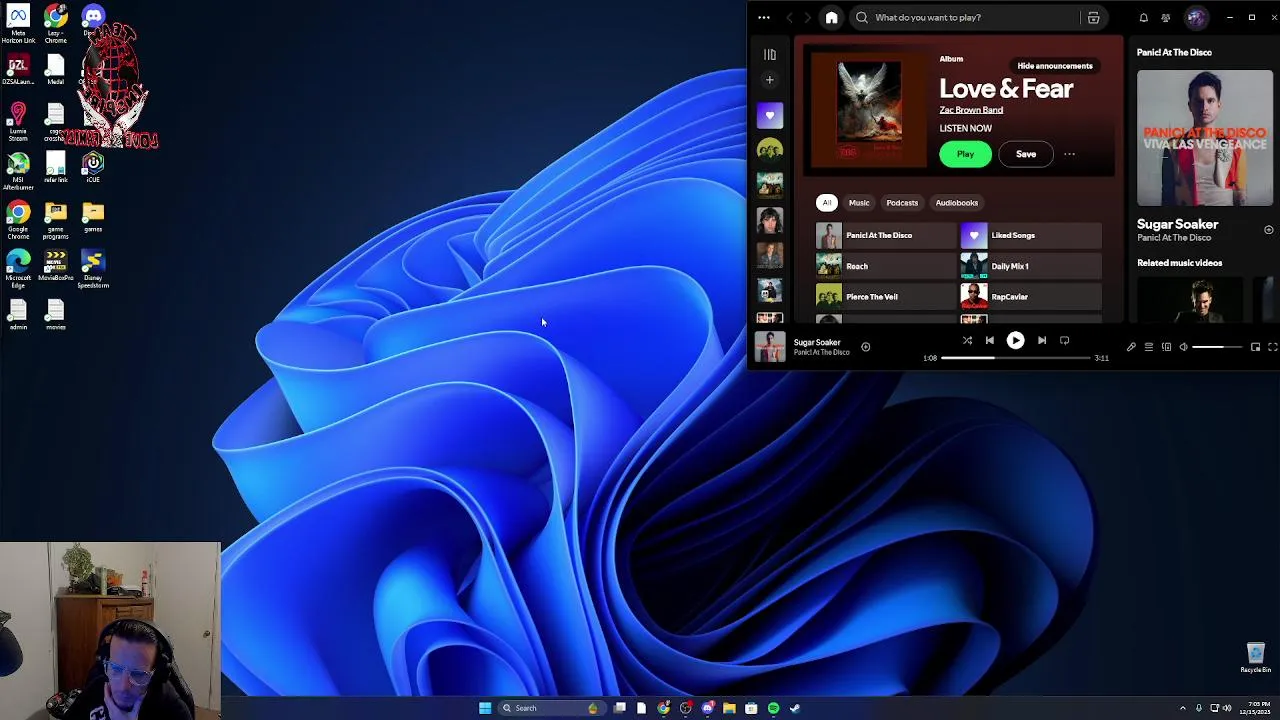Skip to previous track
This screenshot has height=720, width=1280.
pos(990,340)
